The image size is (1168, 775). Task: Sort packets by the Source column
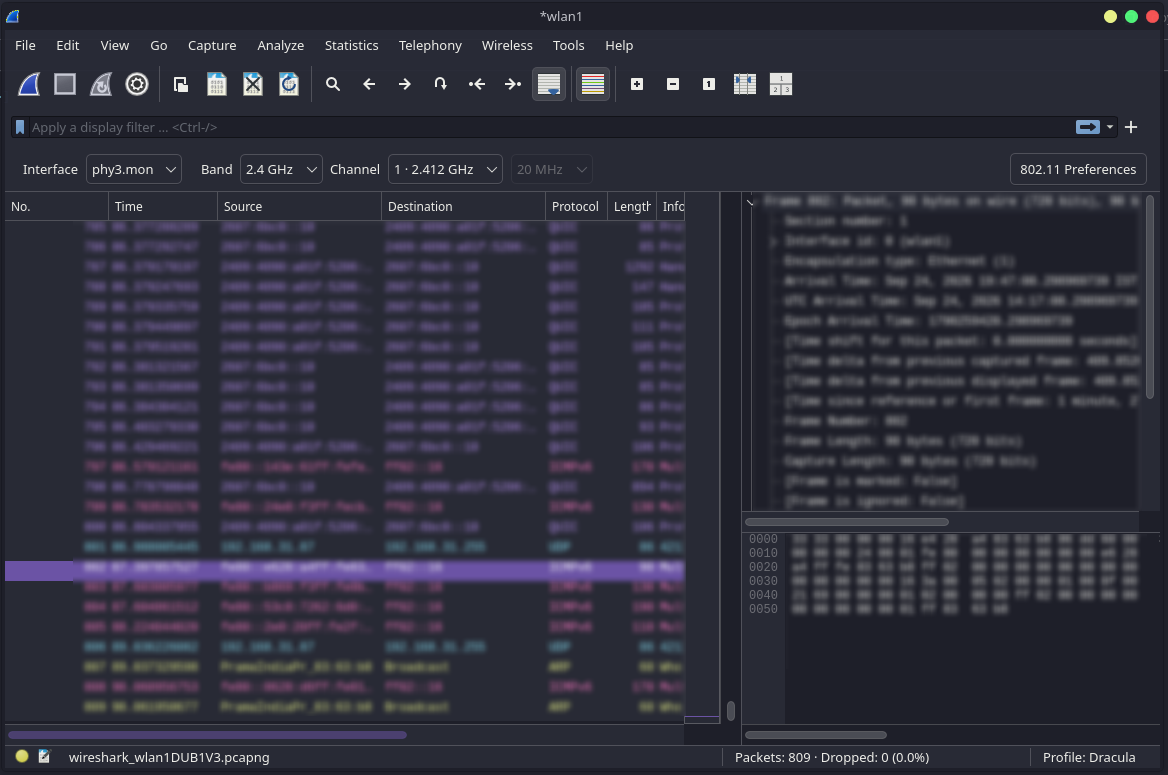299,206
